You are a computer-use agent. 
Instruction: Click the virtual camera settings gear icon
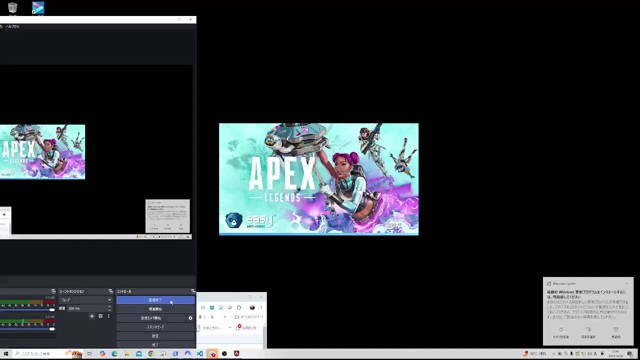coord(190,318)
